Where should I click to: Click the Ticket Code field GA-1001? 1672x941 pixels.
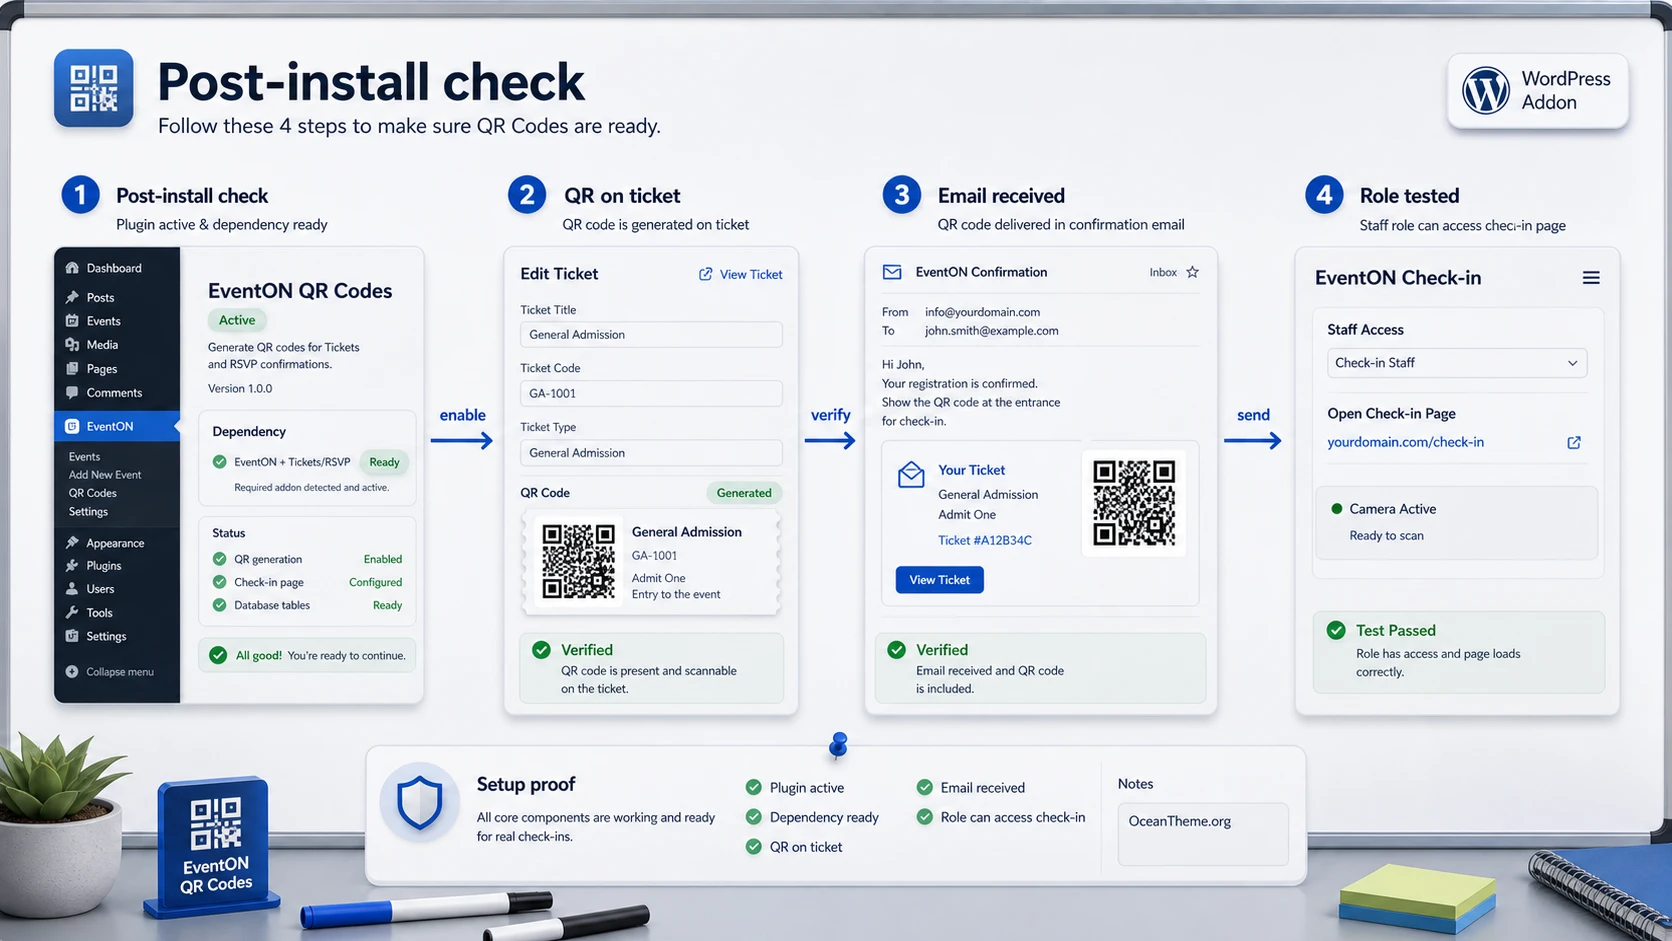tap(651, 393)
